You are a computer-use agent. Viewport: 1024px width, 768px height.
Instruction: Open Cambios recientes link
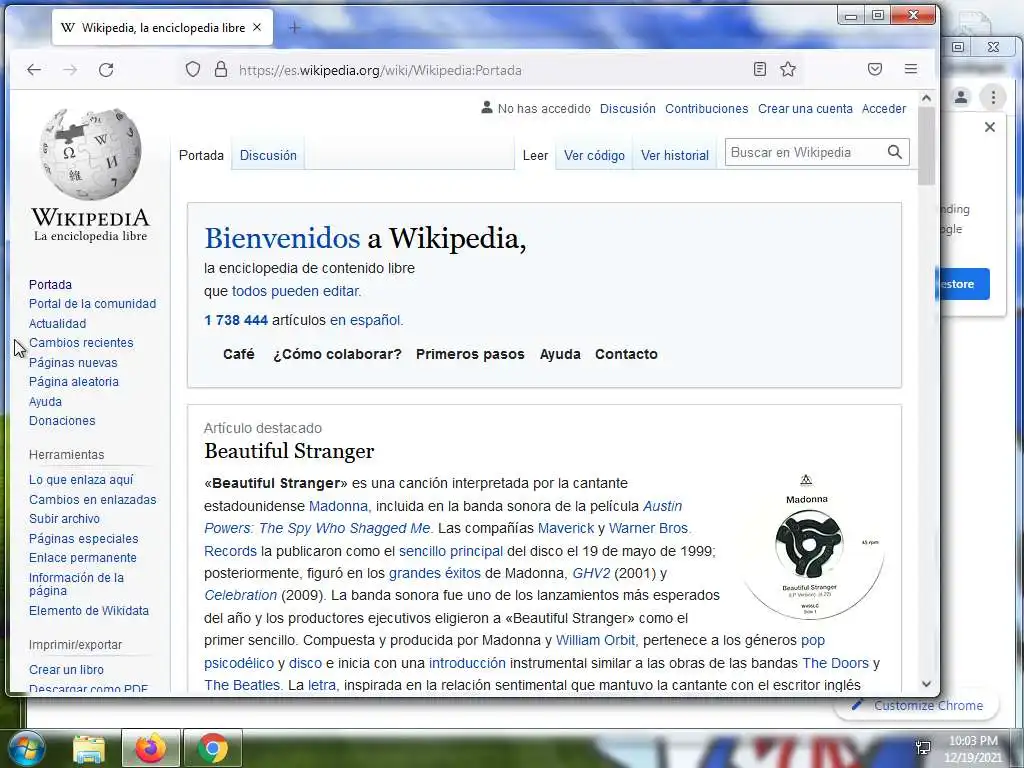(x=81, y=342)
